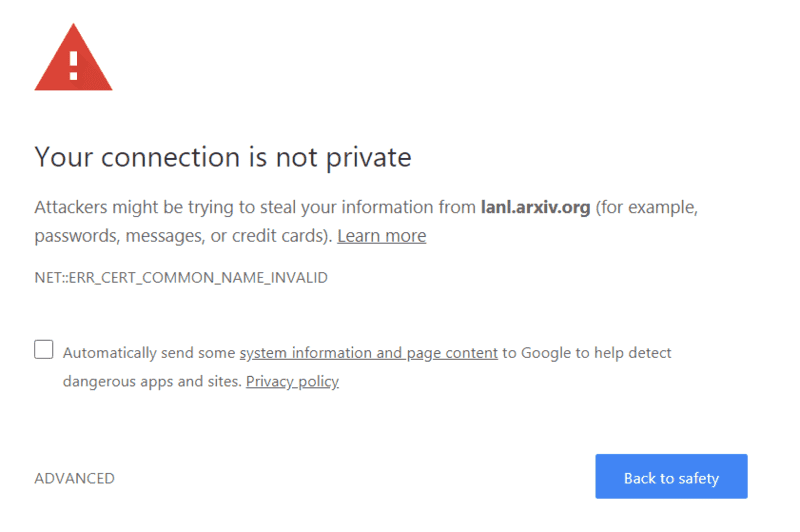Image resolution: width=800 pixels, height=532 pixels.
Task: Click the bold lanl.arxiv.org domain name
Action: tap(536, 207)
